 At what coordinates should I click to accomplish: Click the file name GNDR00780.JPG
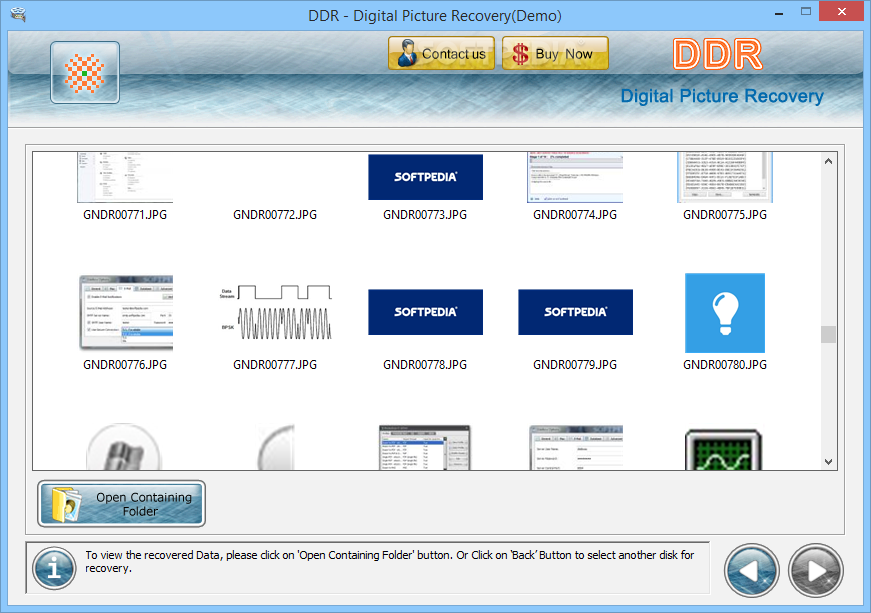[725, 365]
